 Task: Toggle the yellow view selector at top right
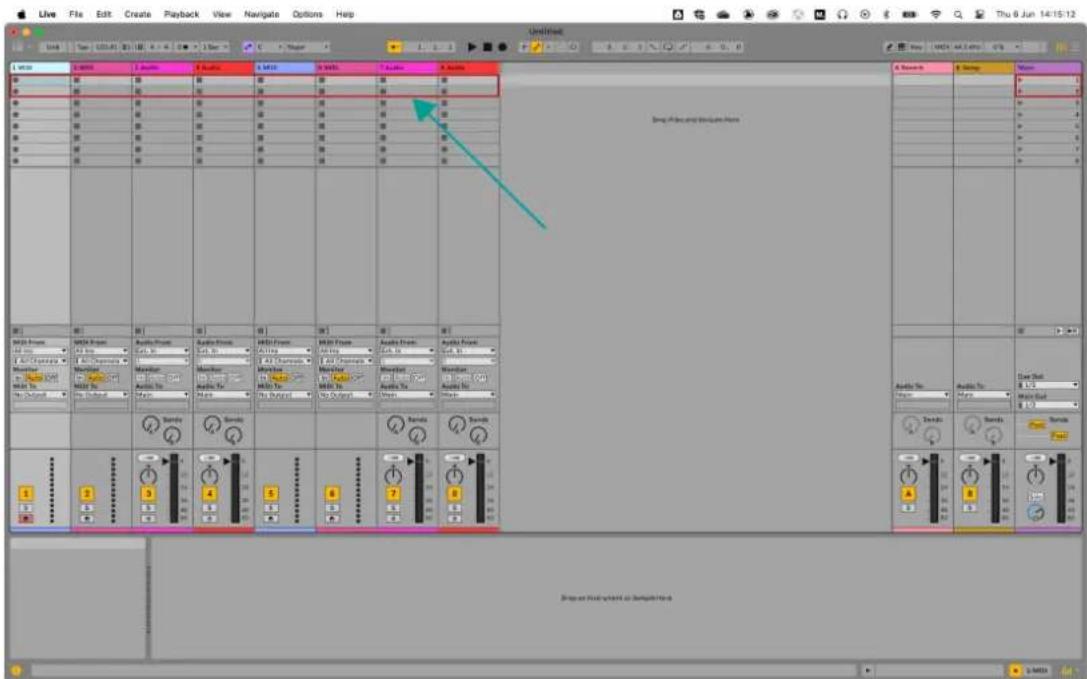click(1061, 46)
